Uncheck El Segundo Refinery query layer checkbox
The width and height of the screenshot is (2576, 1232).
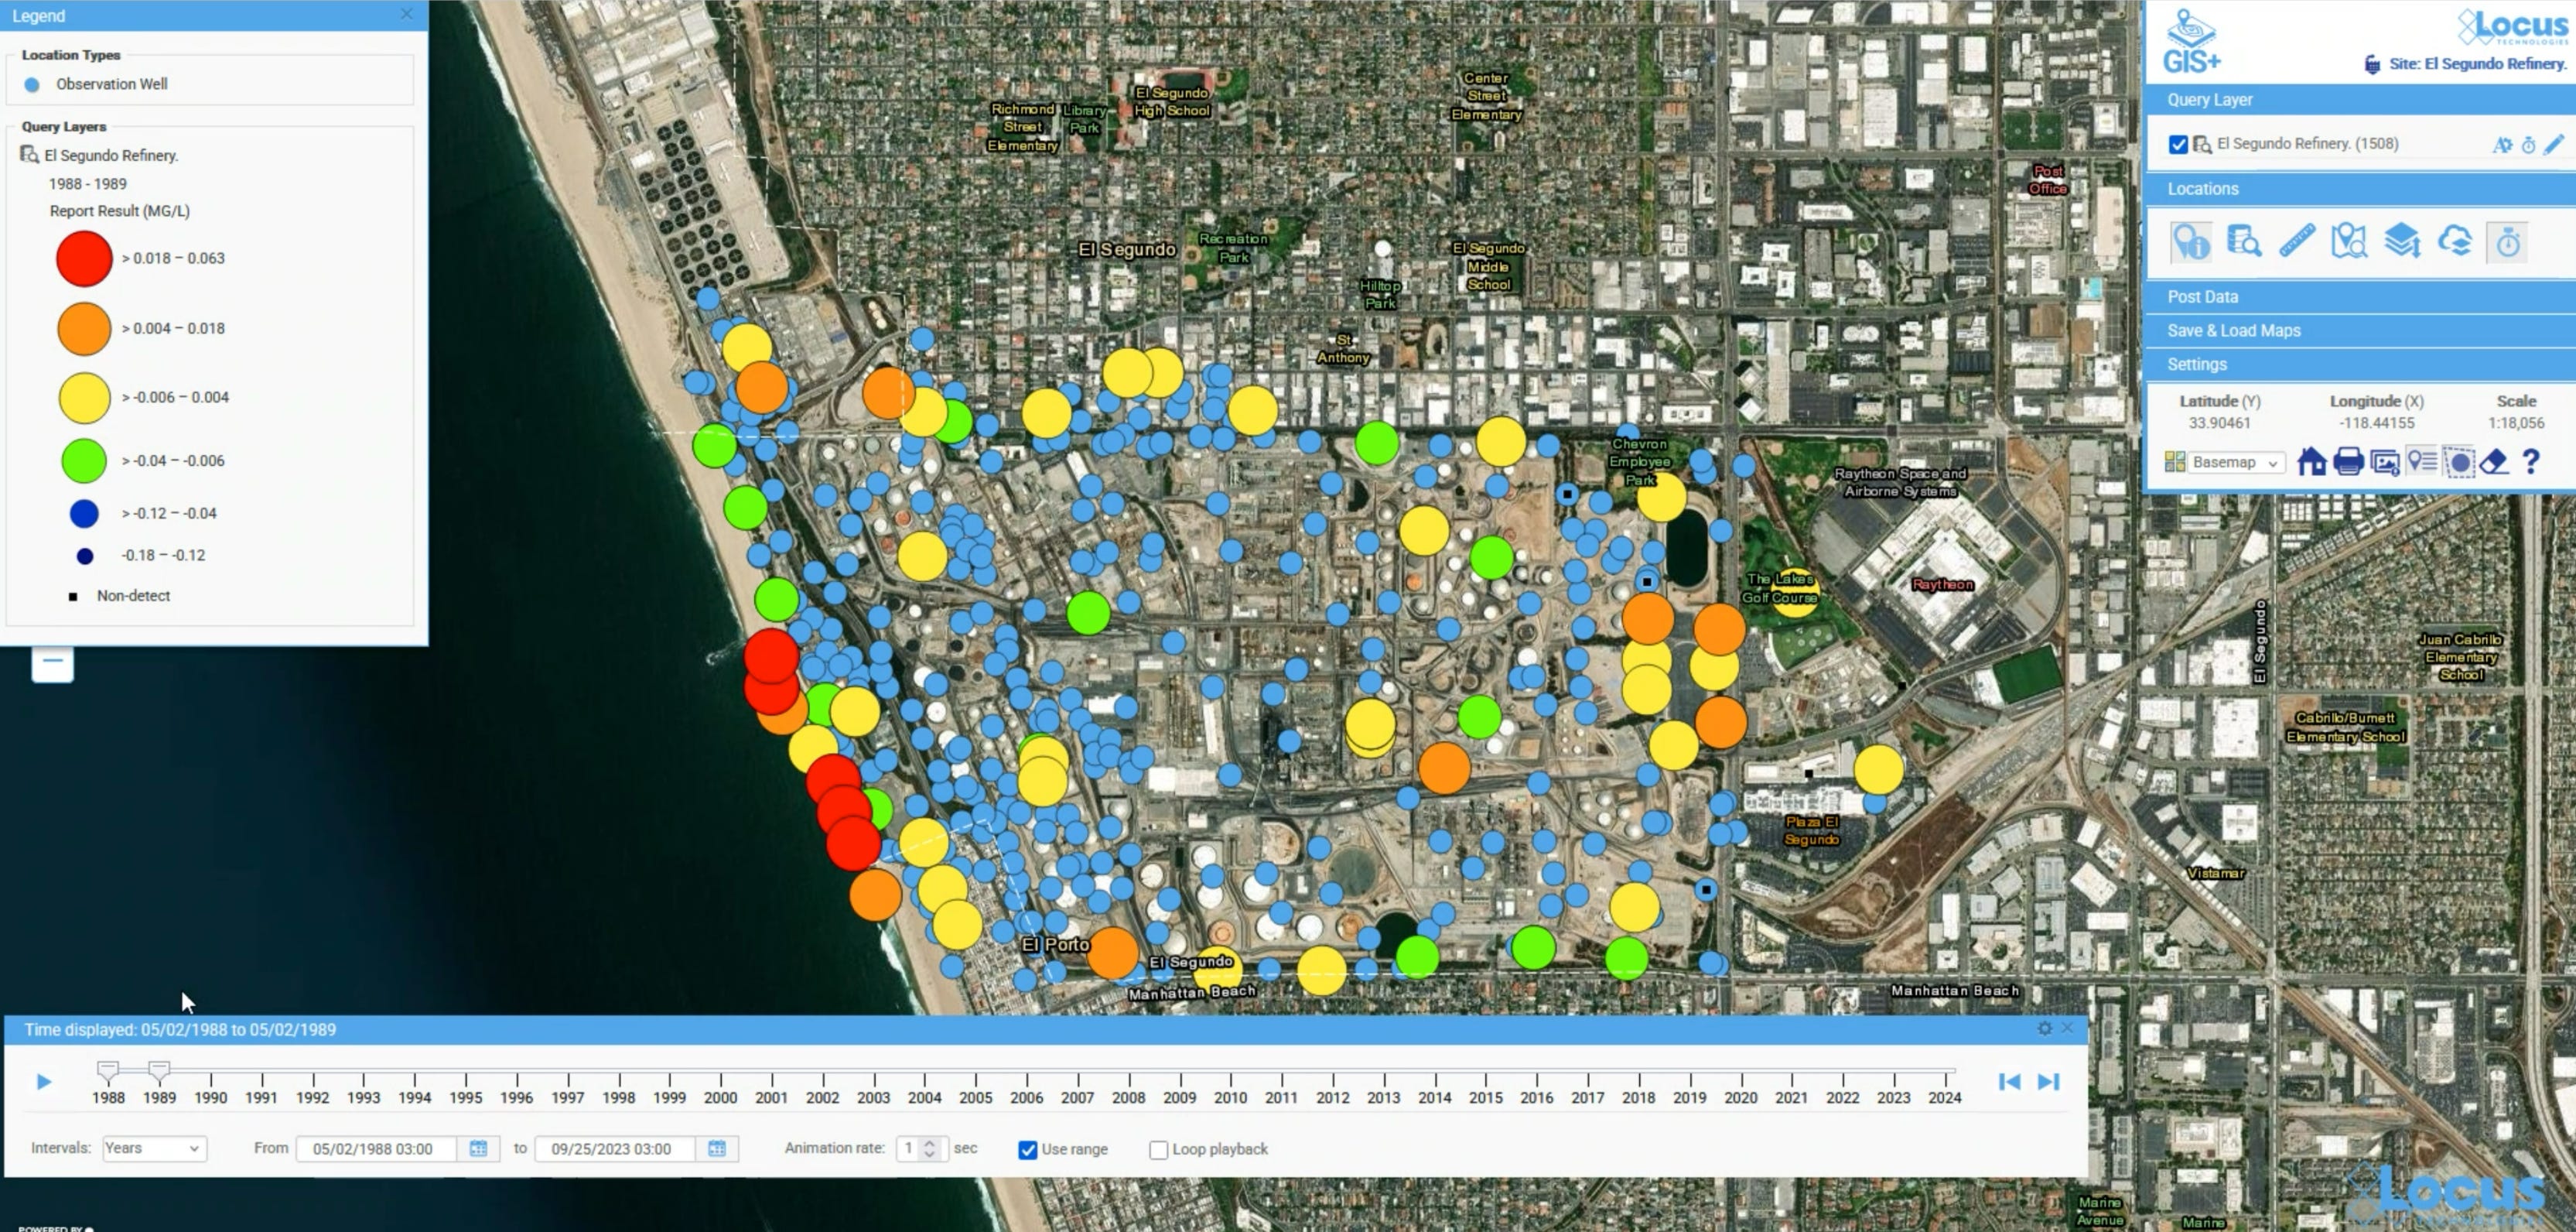pos(2178,145)
